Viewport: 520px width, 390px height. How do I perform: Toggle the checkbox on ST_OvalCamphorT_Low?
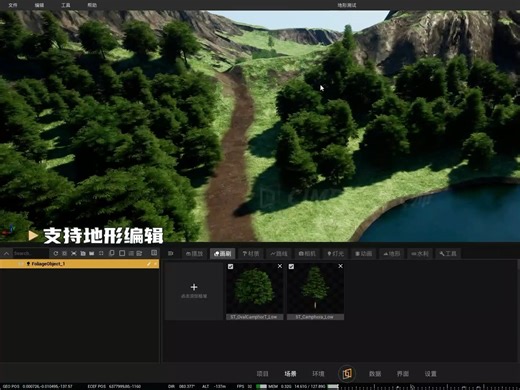coord(230,266)
